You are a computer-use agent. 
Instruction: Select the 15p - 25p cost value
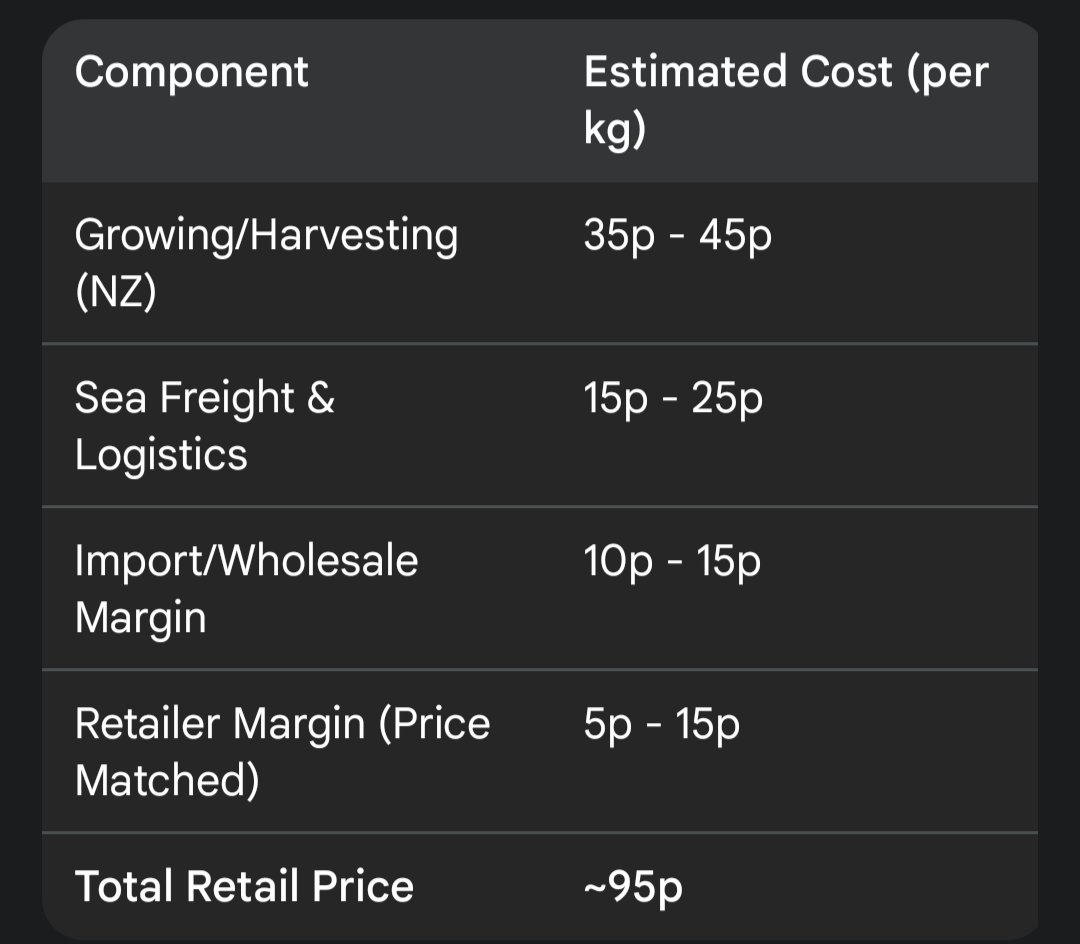673,399
